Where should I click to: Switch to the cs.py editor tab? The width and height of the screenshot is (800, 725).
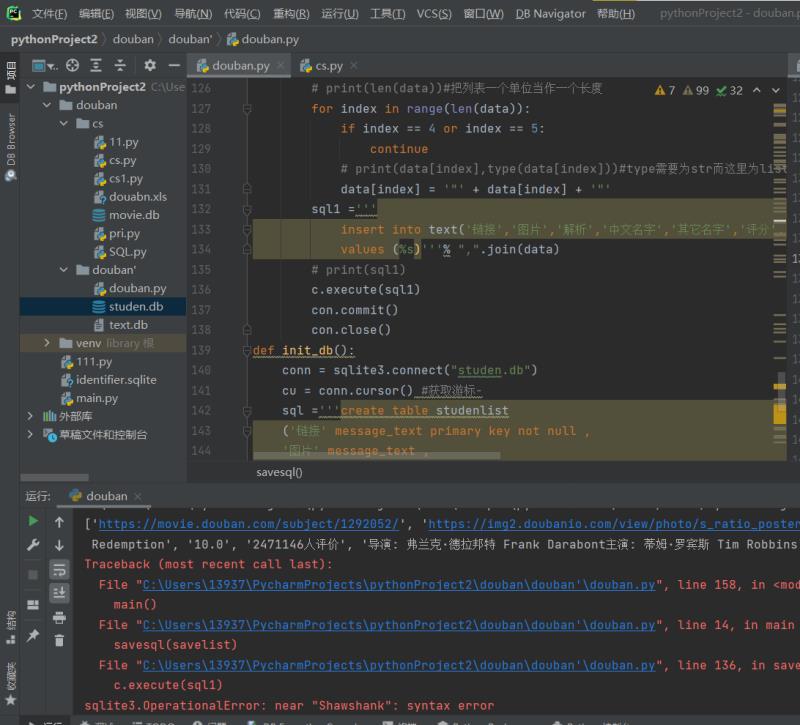tap(329, 66)
